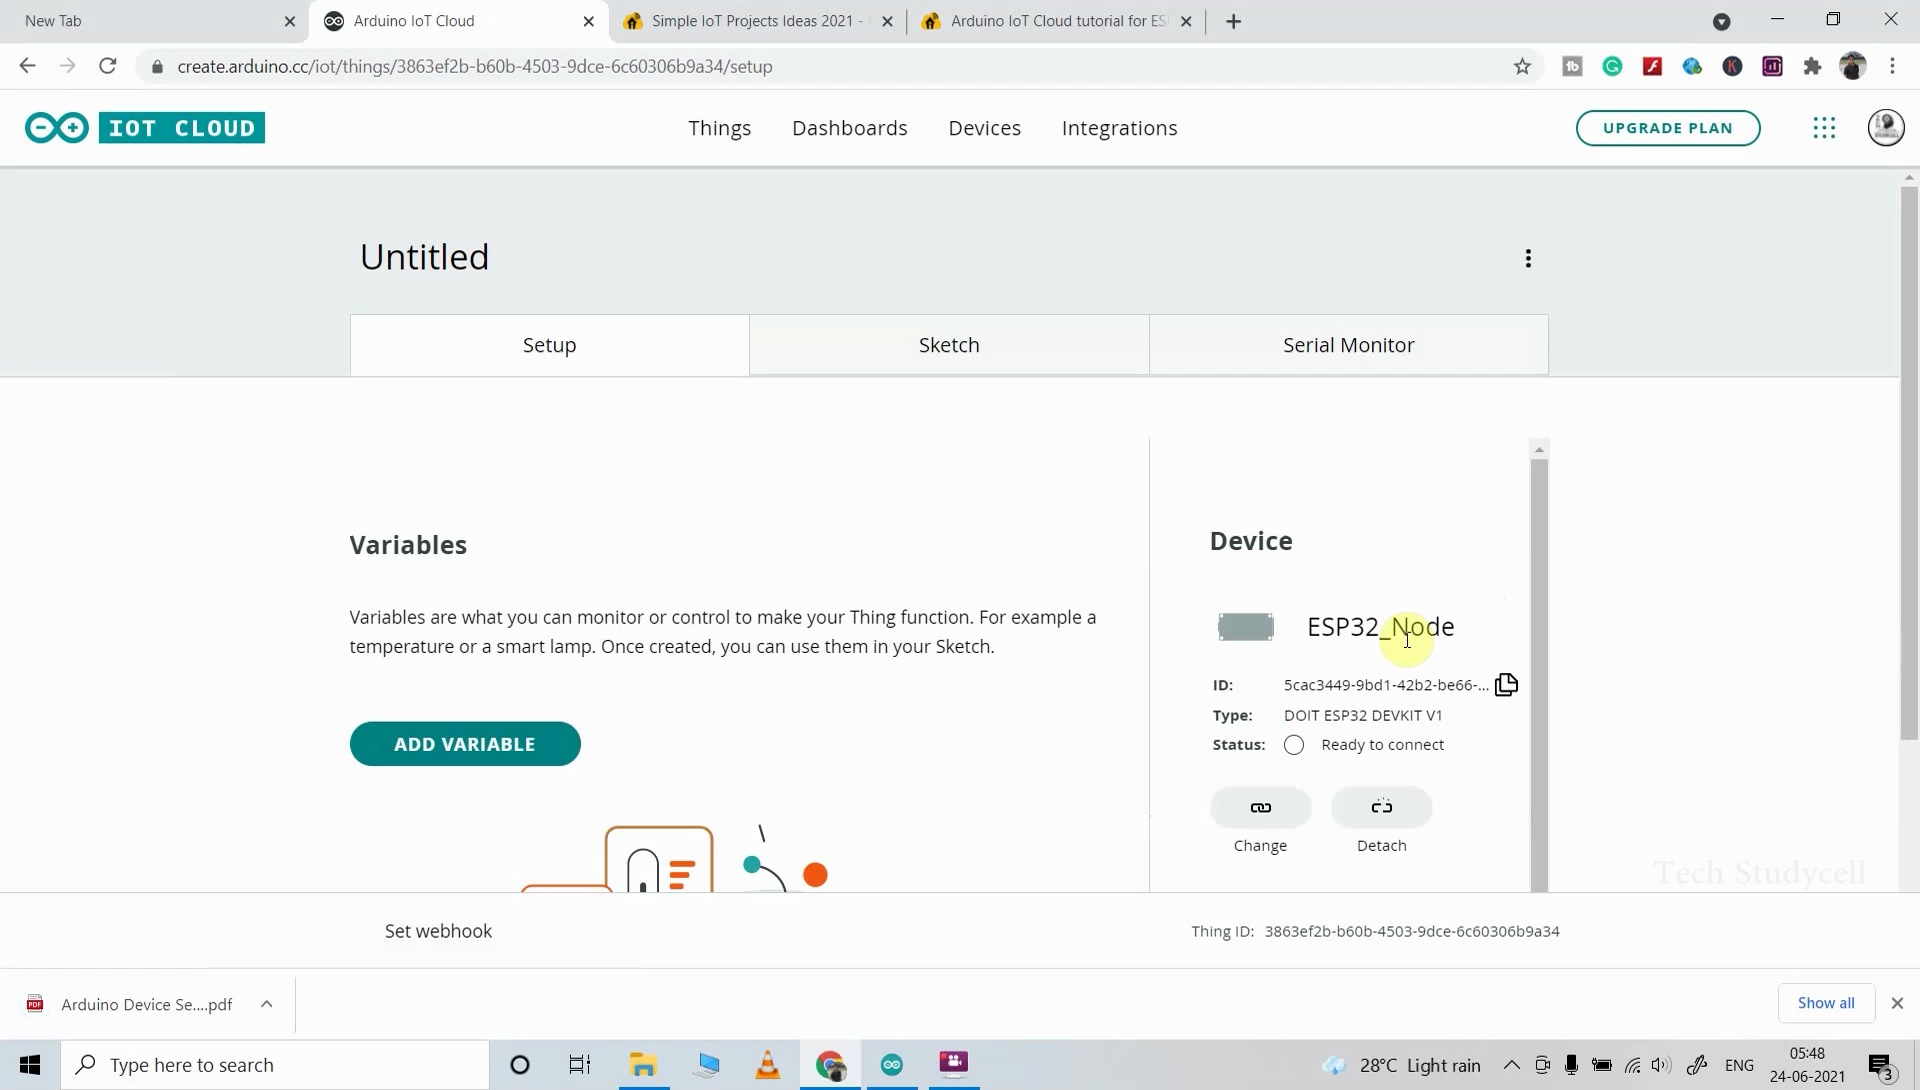The height and width of the screenshot is (1090, 1920).
Task: Open the Arduino IoT Cloud logo home
Action: pos(145,128)
